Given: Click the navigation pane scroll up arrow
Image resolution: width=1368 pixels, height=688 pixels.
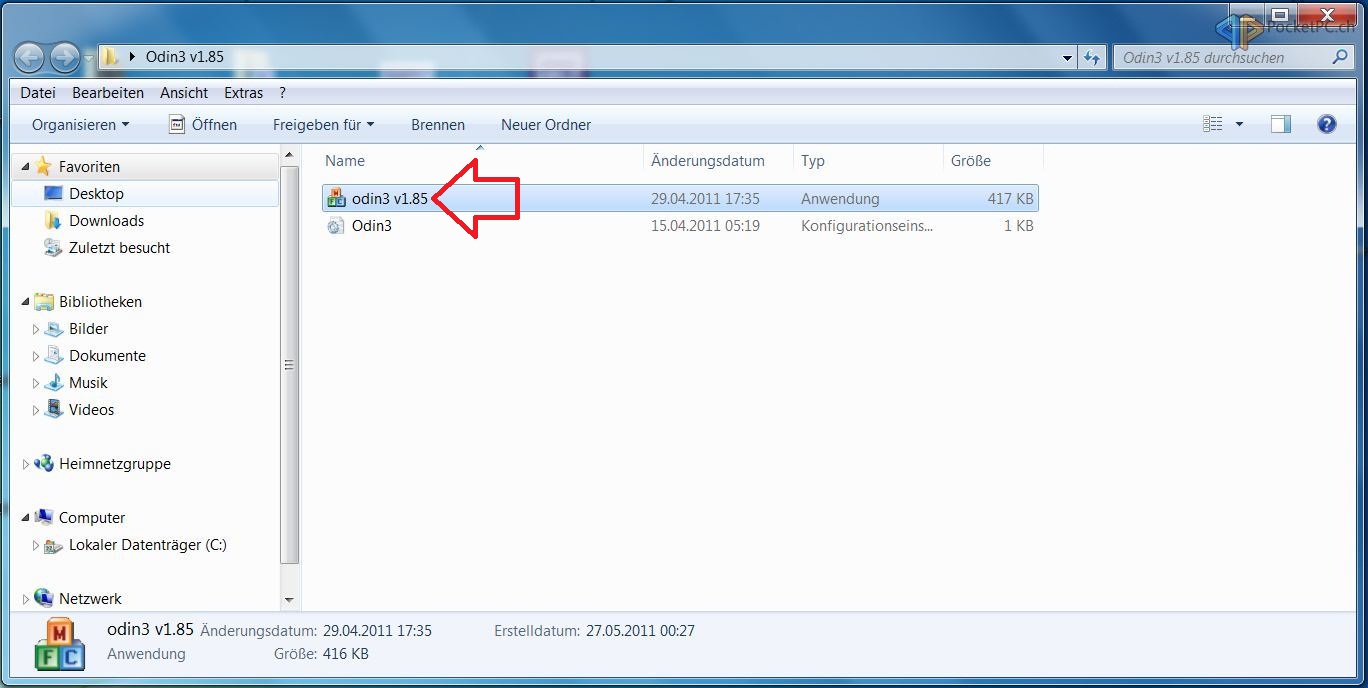Looking at the screenshot, I should tap(290, 155).
